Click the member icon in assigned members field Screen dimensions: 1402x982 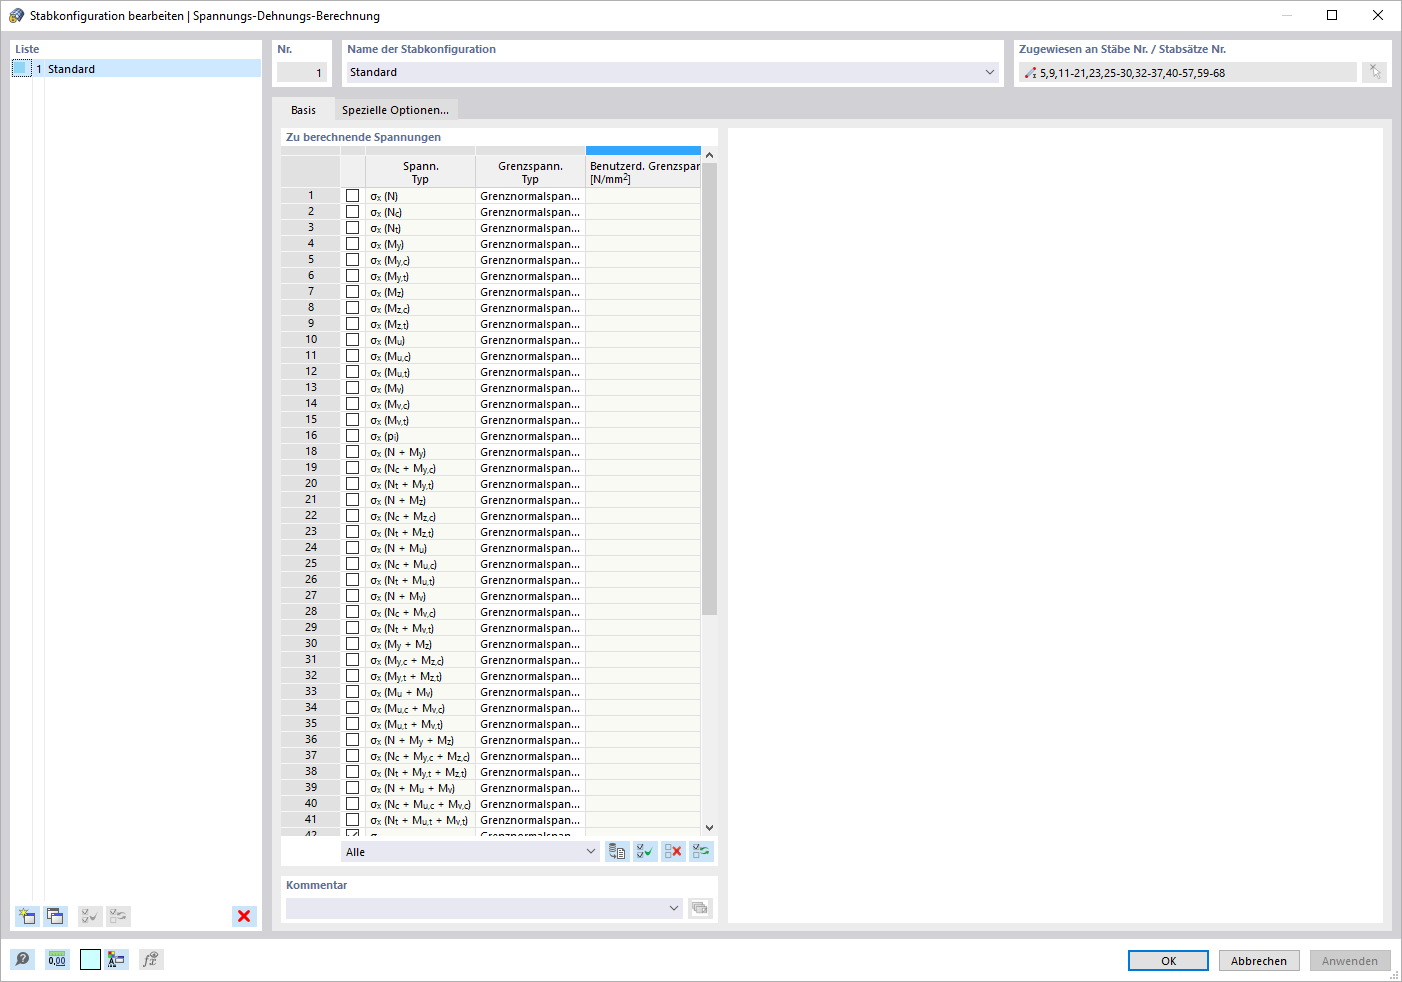coord(1030,73)
